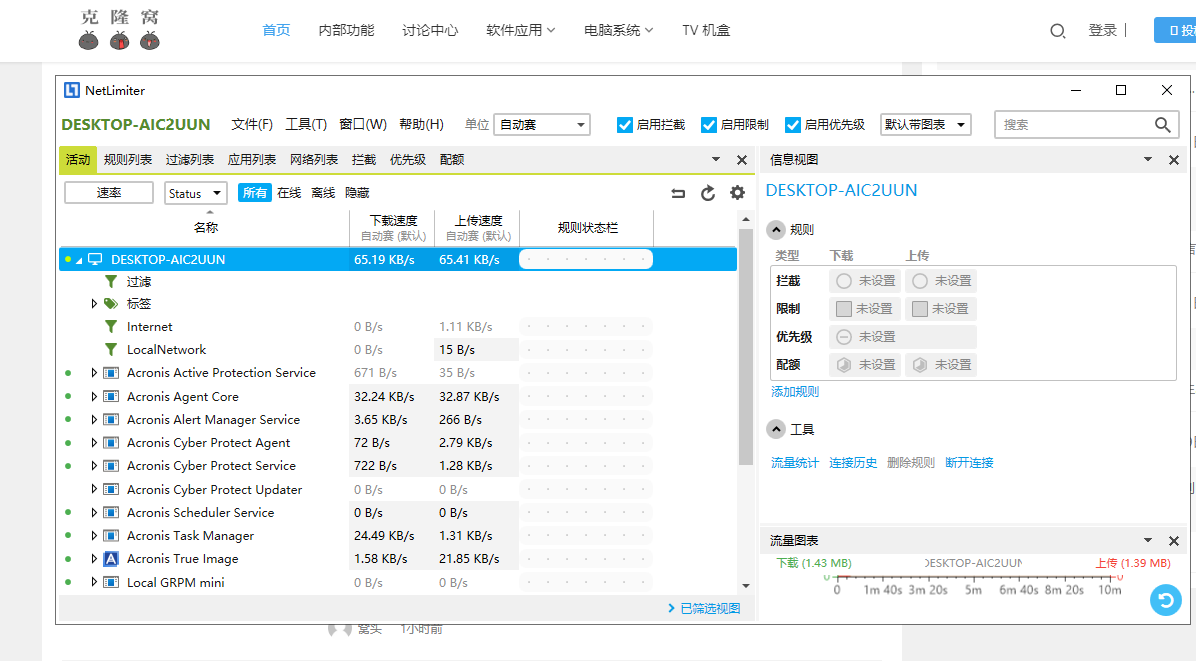Click the website search magnifier icon

[1057, 31]
